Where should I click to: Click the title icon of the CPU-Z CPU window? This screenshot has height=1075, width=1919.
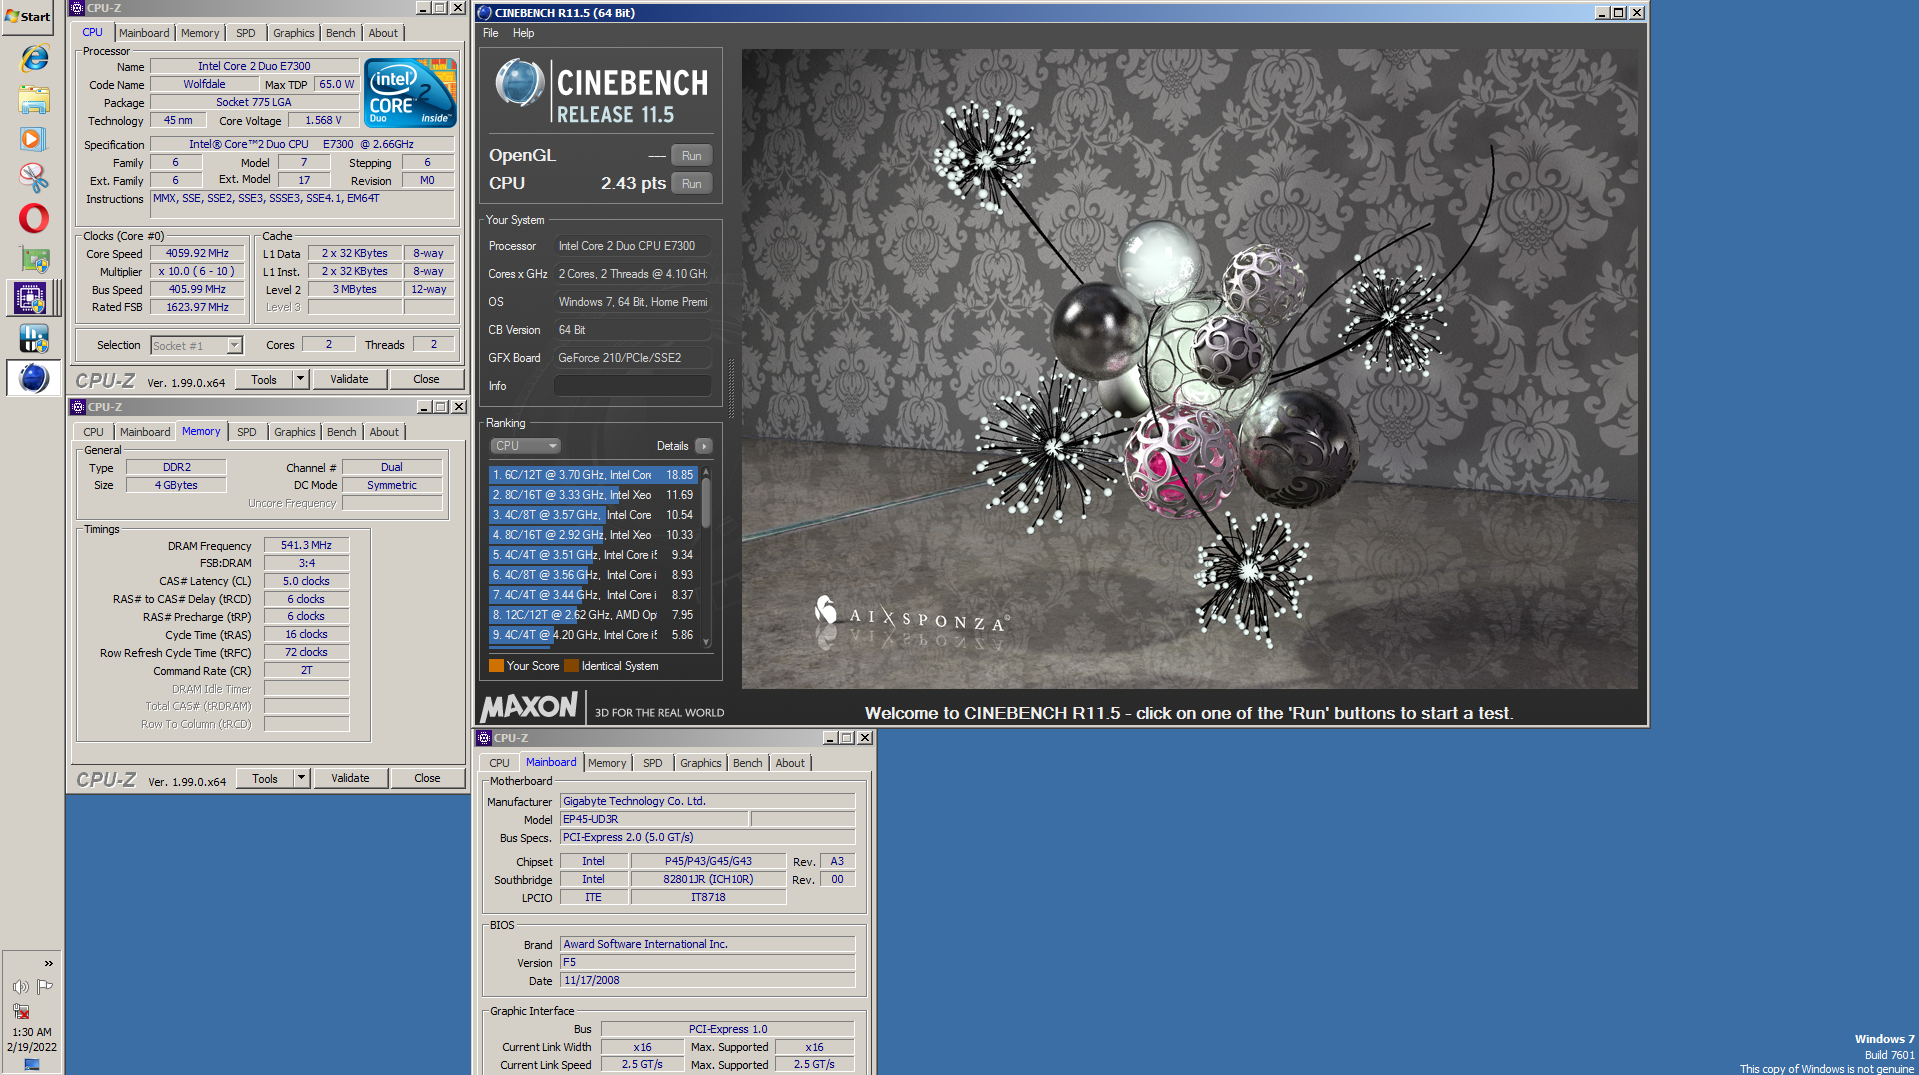coord(78,8)
